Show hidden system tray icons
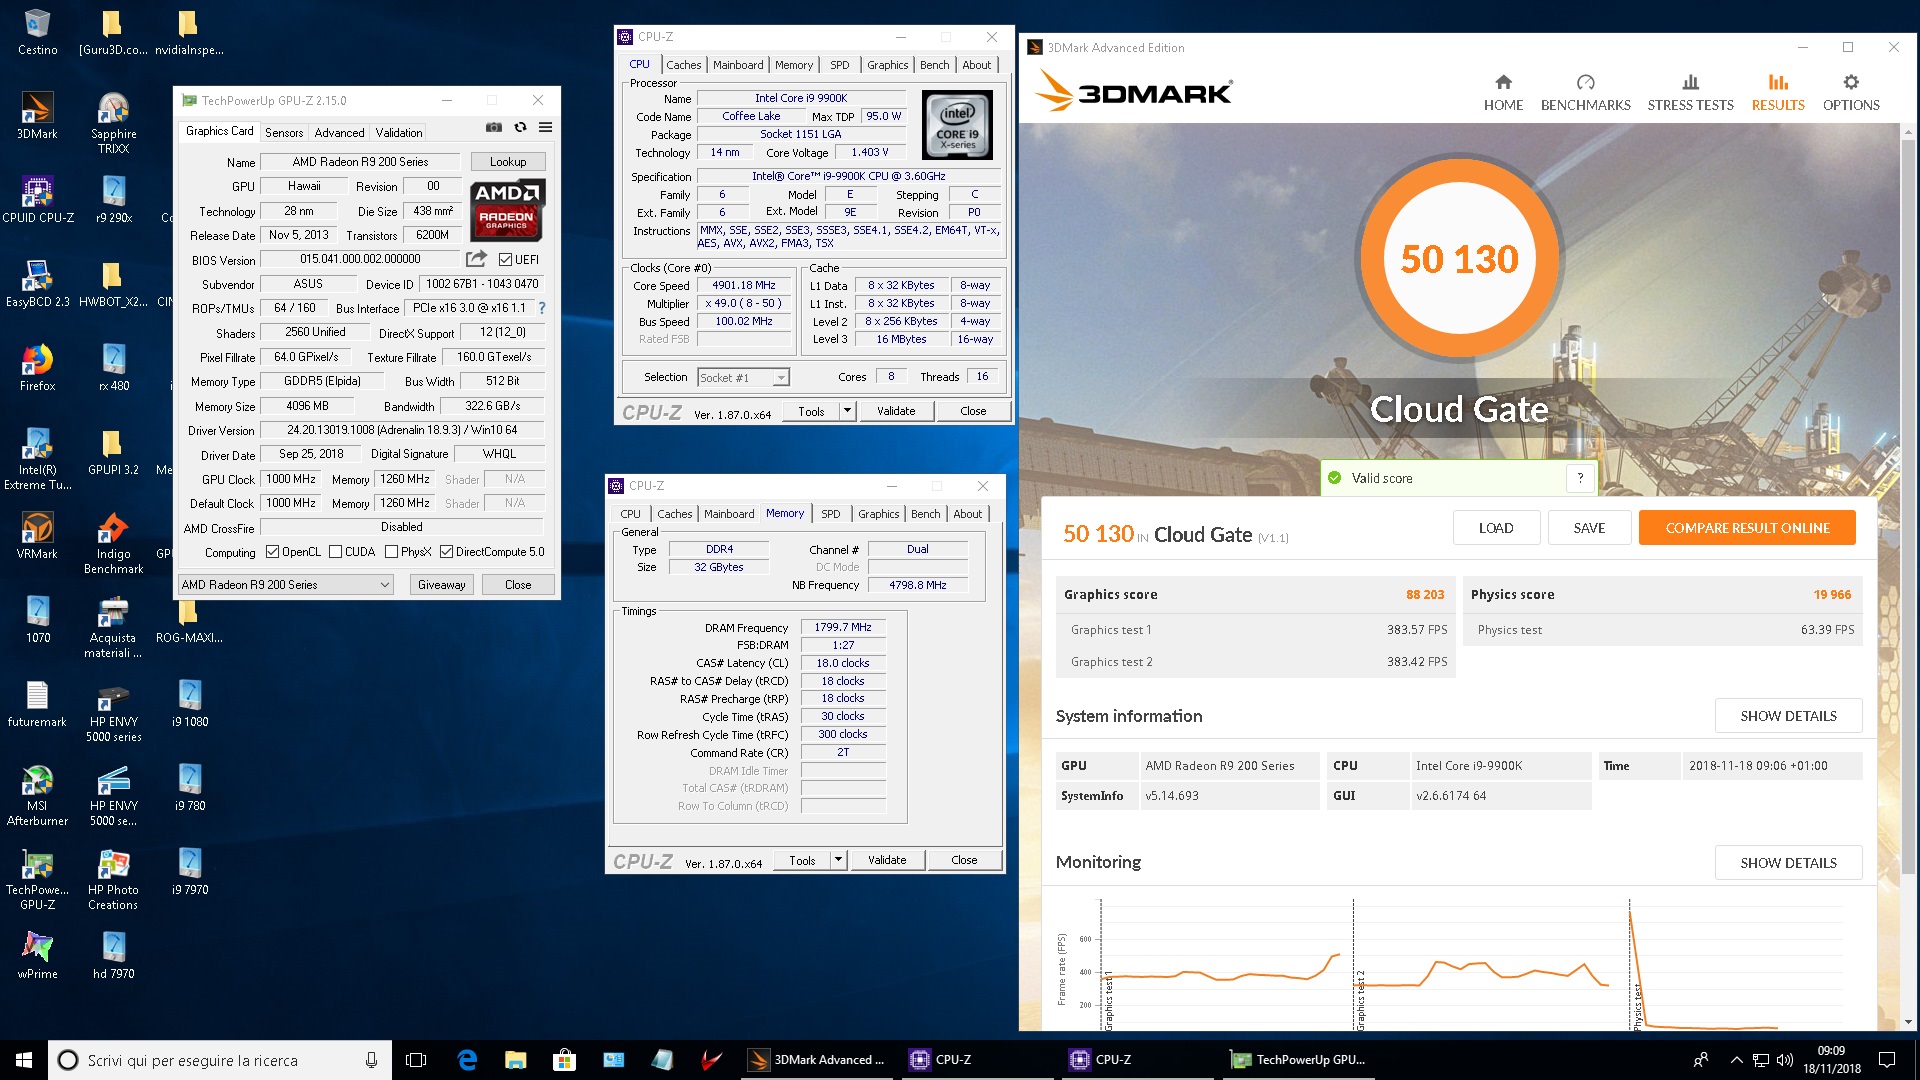 click(1736, 1060)
